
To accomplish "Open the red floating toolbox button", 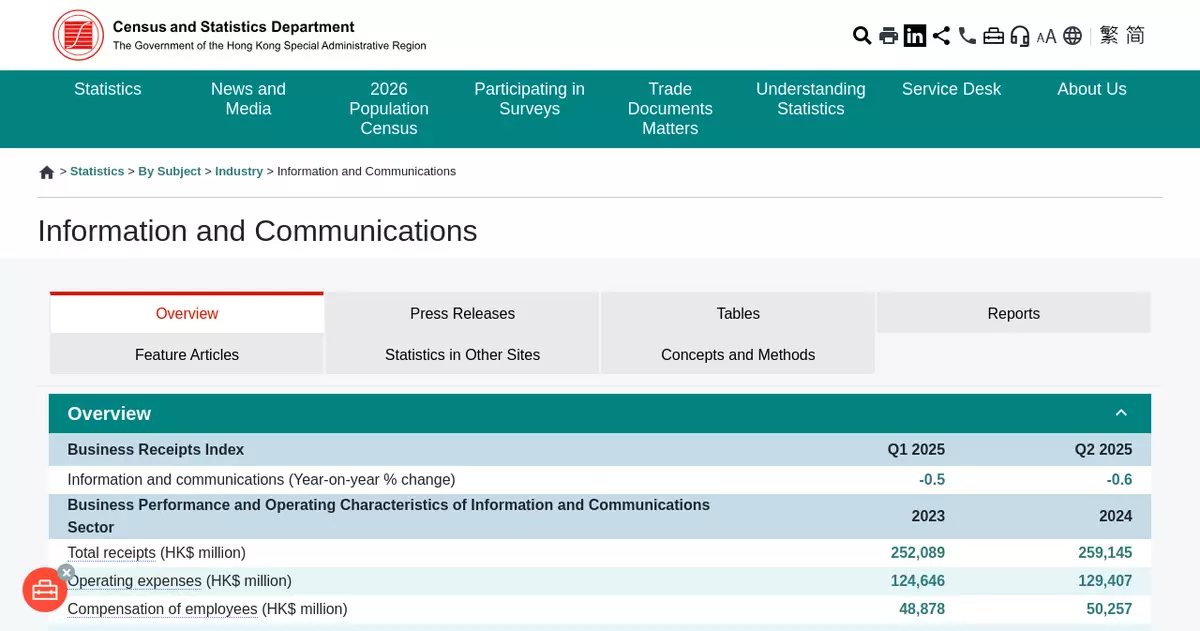I will pos(45,590).
